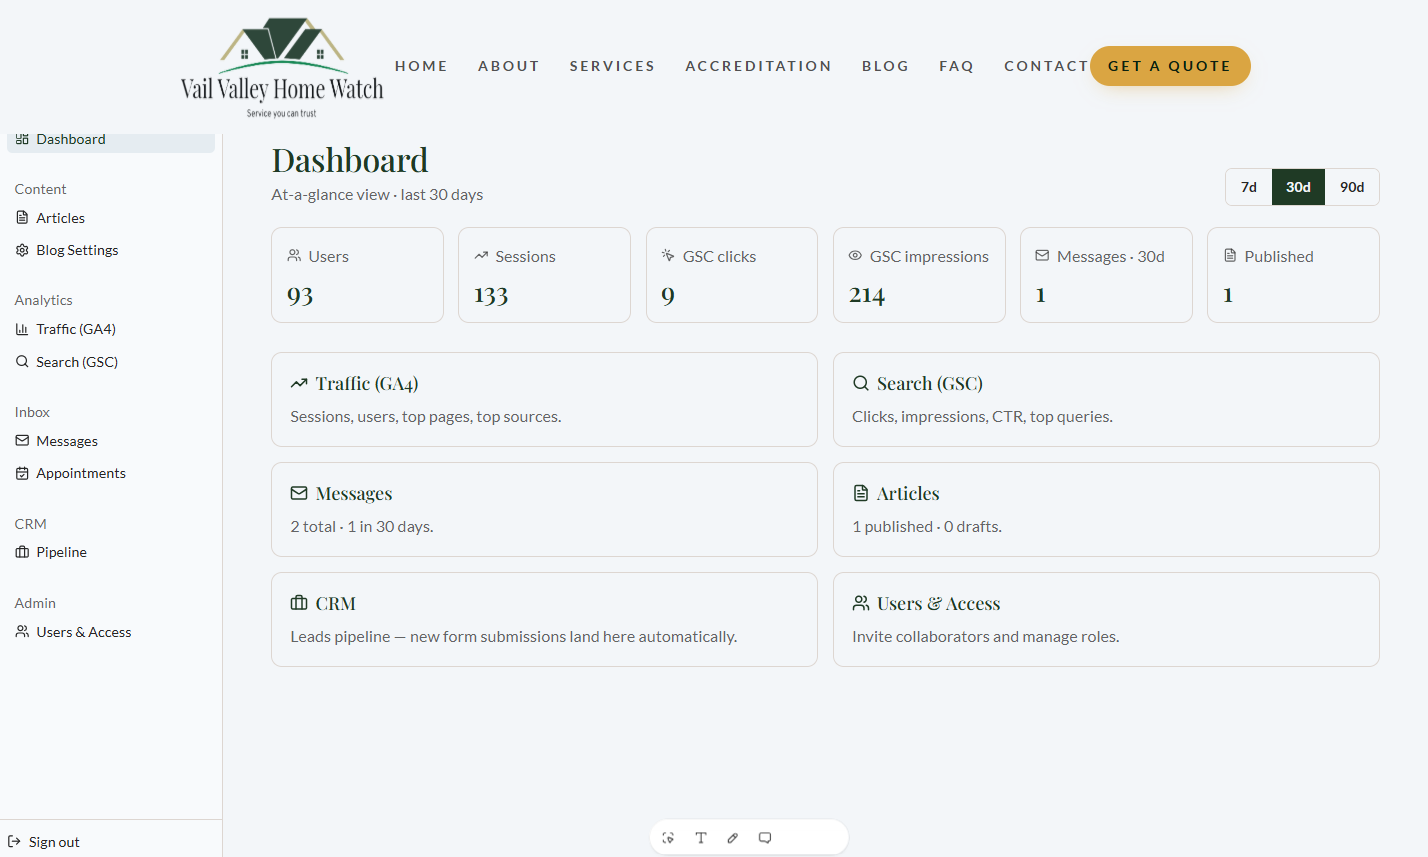Click the Vail Valley Home Watch logo
This screenshot has height=857, width=1428.
282,68
